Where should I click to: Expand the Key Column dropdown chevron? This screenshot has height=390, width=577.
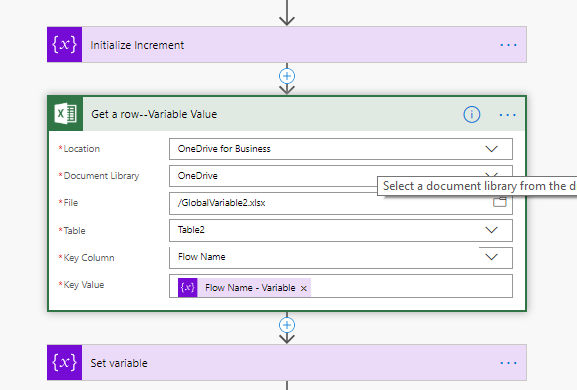point(491,257)
